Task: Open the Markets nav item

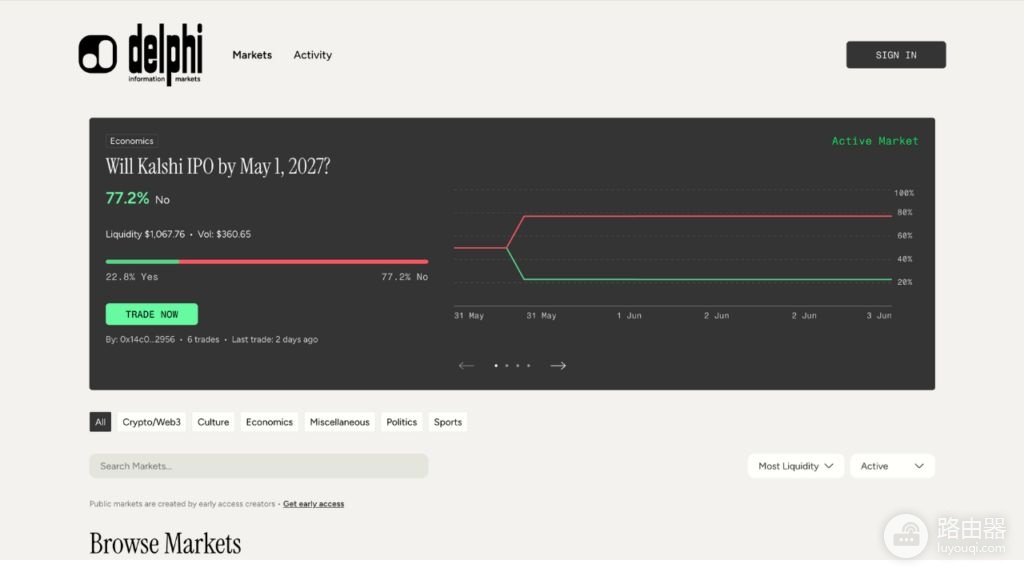Action: click(252, 55)
